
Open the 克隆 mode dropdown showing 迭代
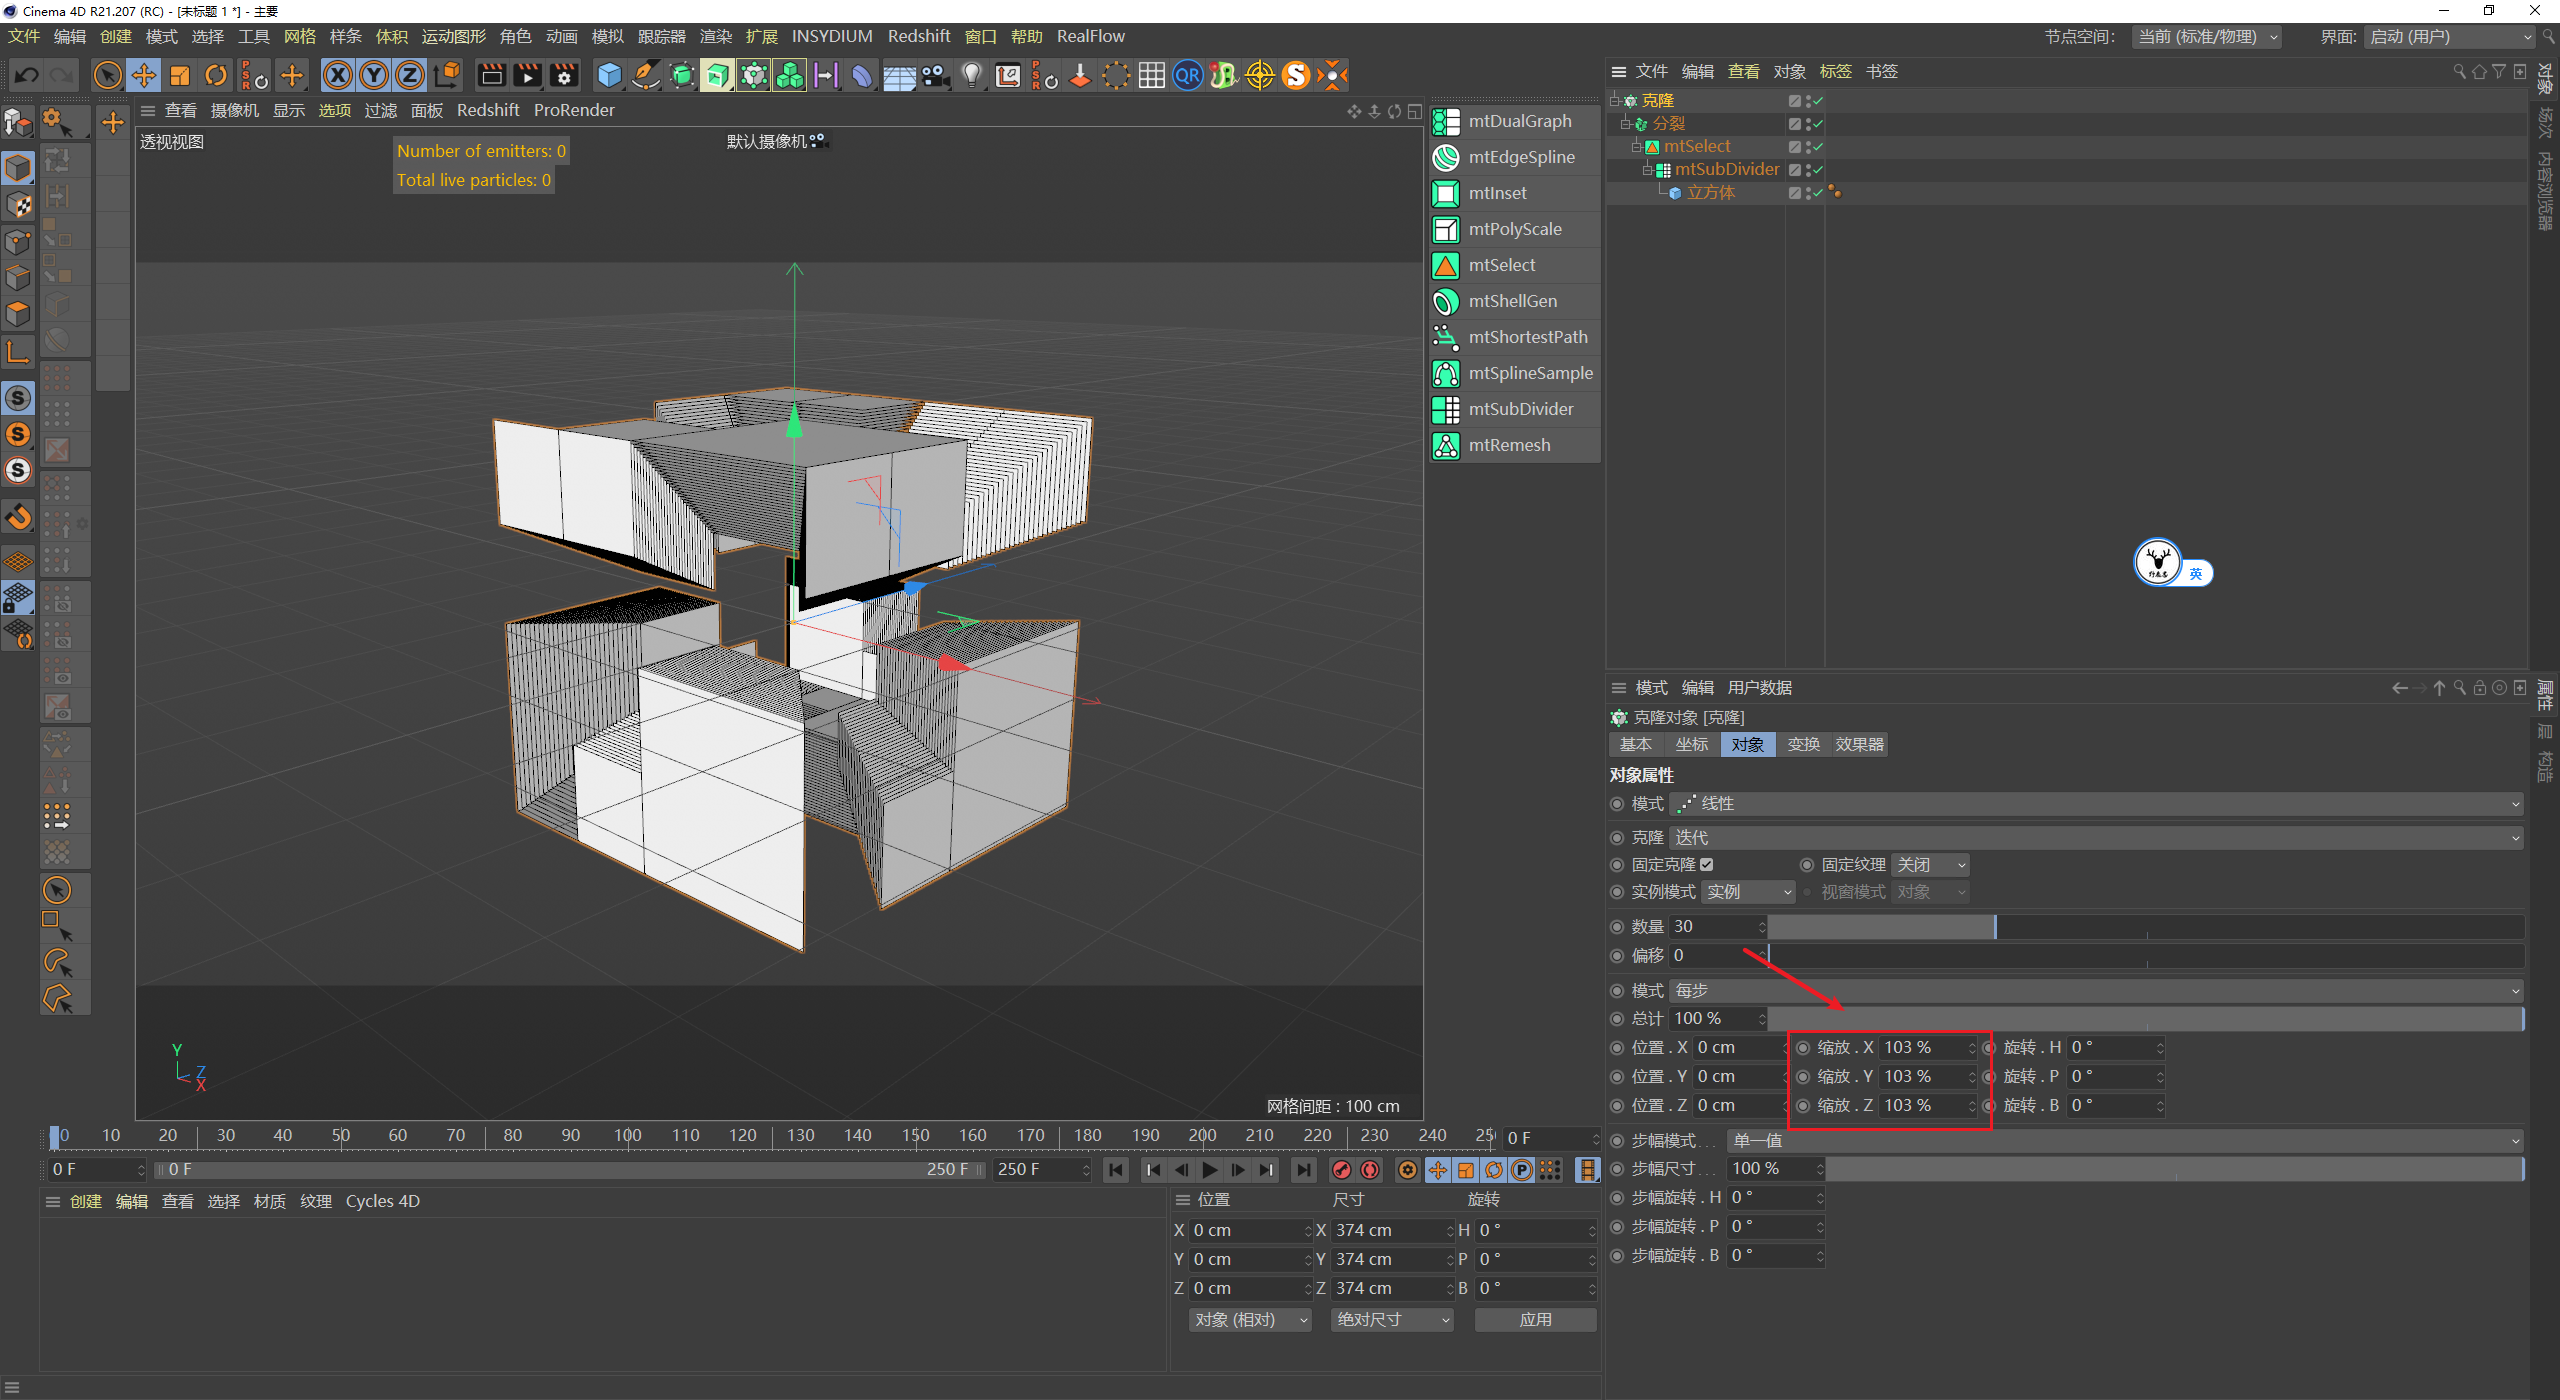pos(2095,838)
